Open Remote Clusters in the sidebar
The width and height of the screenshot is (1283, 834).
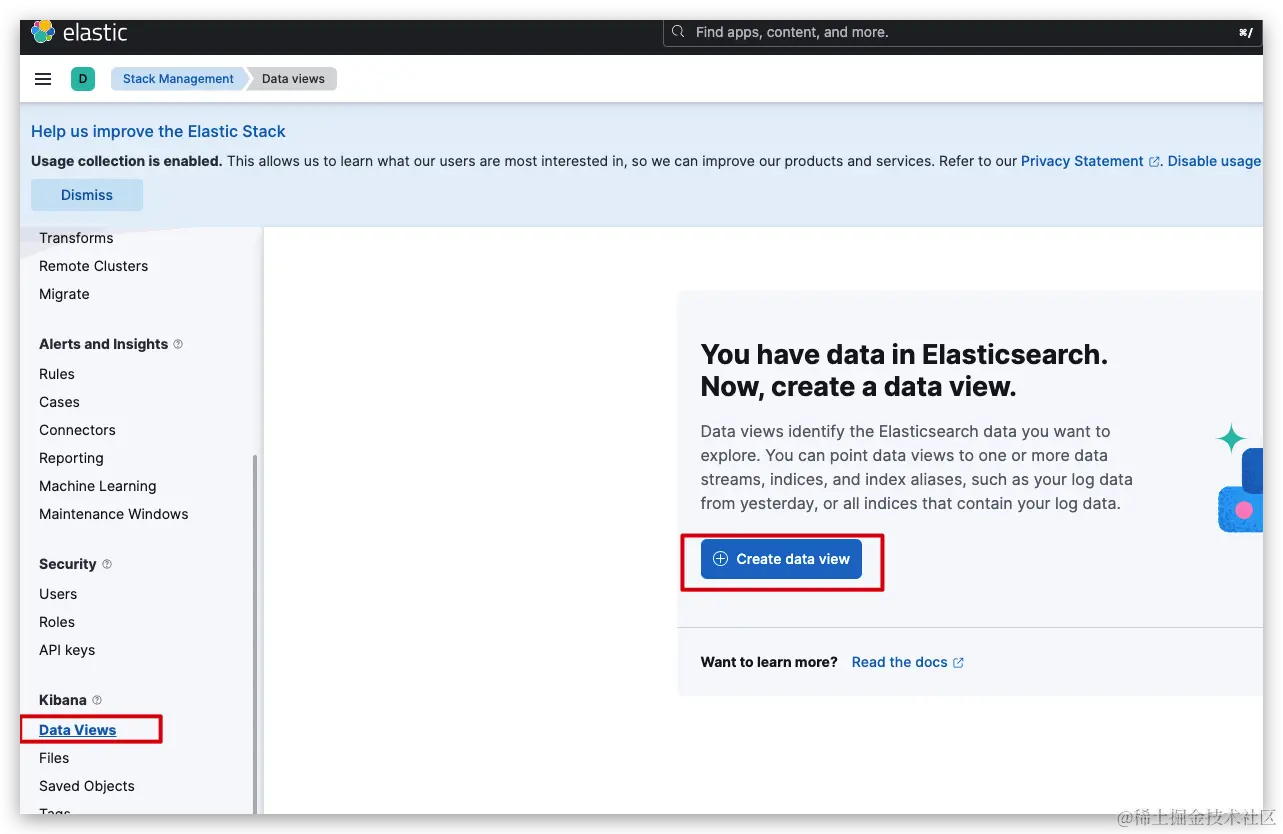[x=93, y=266]
